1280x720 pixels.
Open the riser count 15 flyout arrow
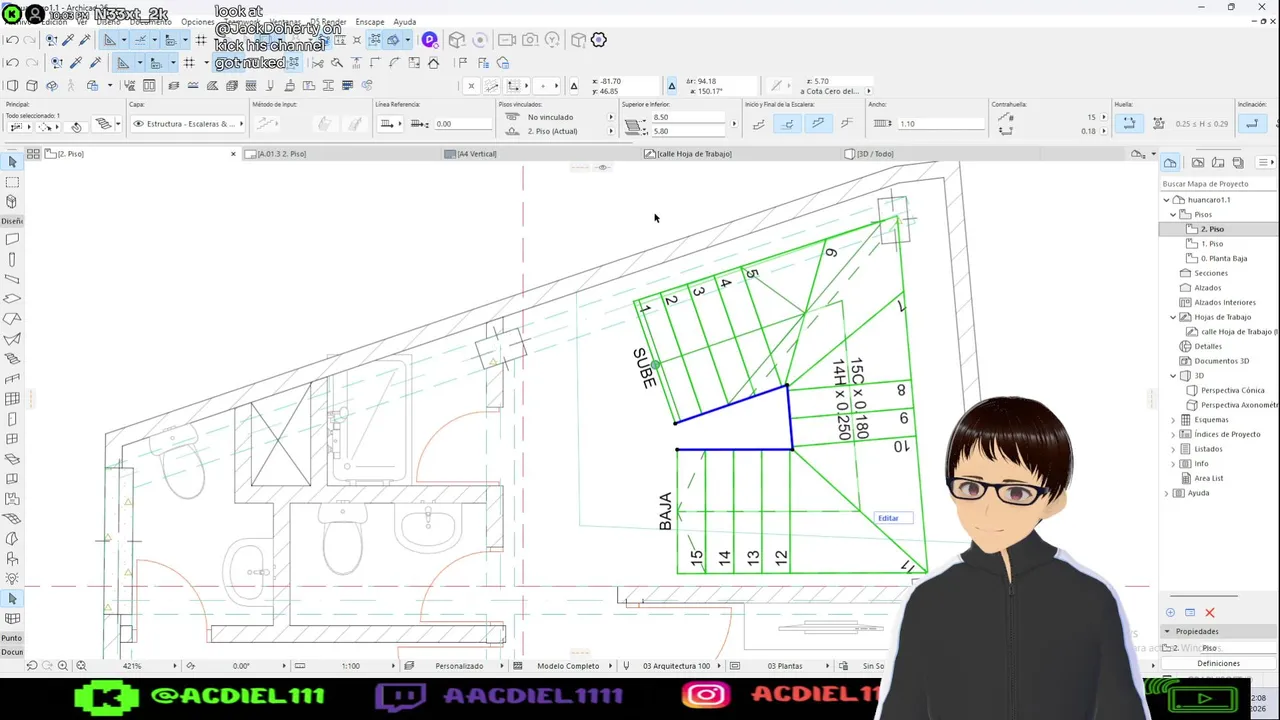(1104, 117)
